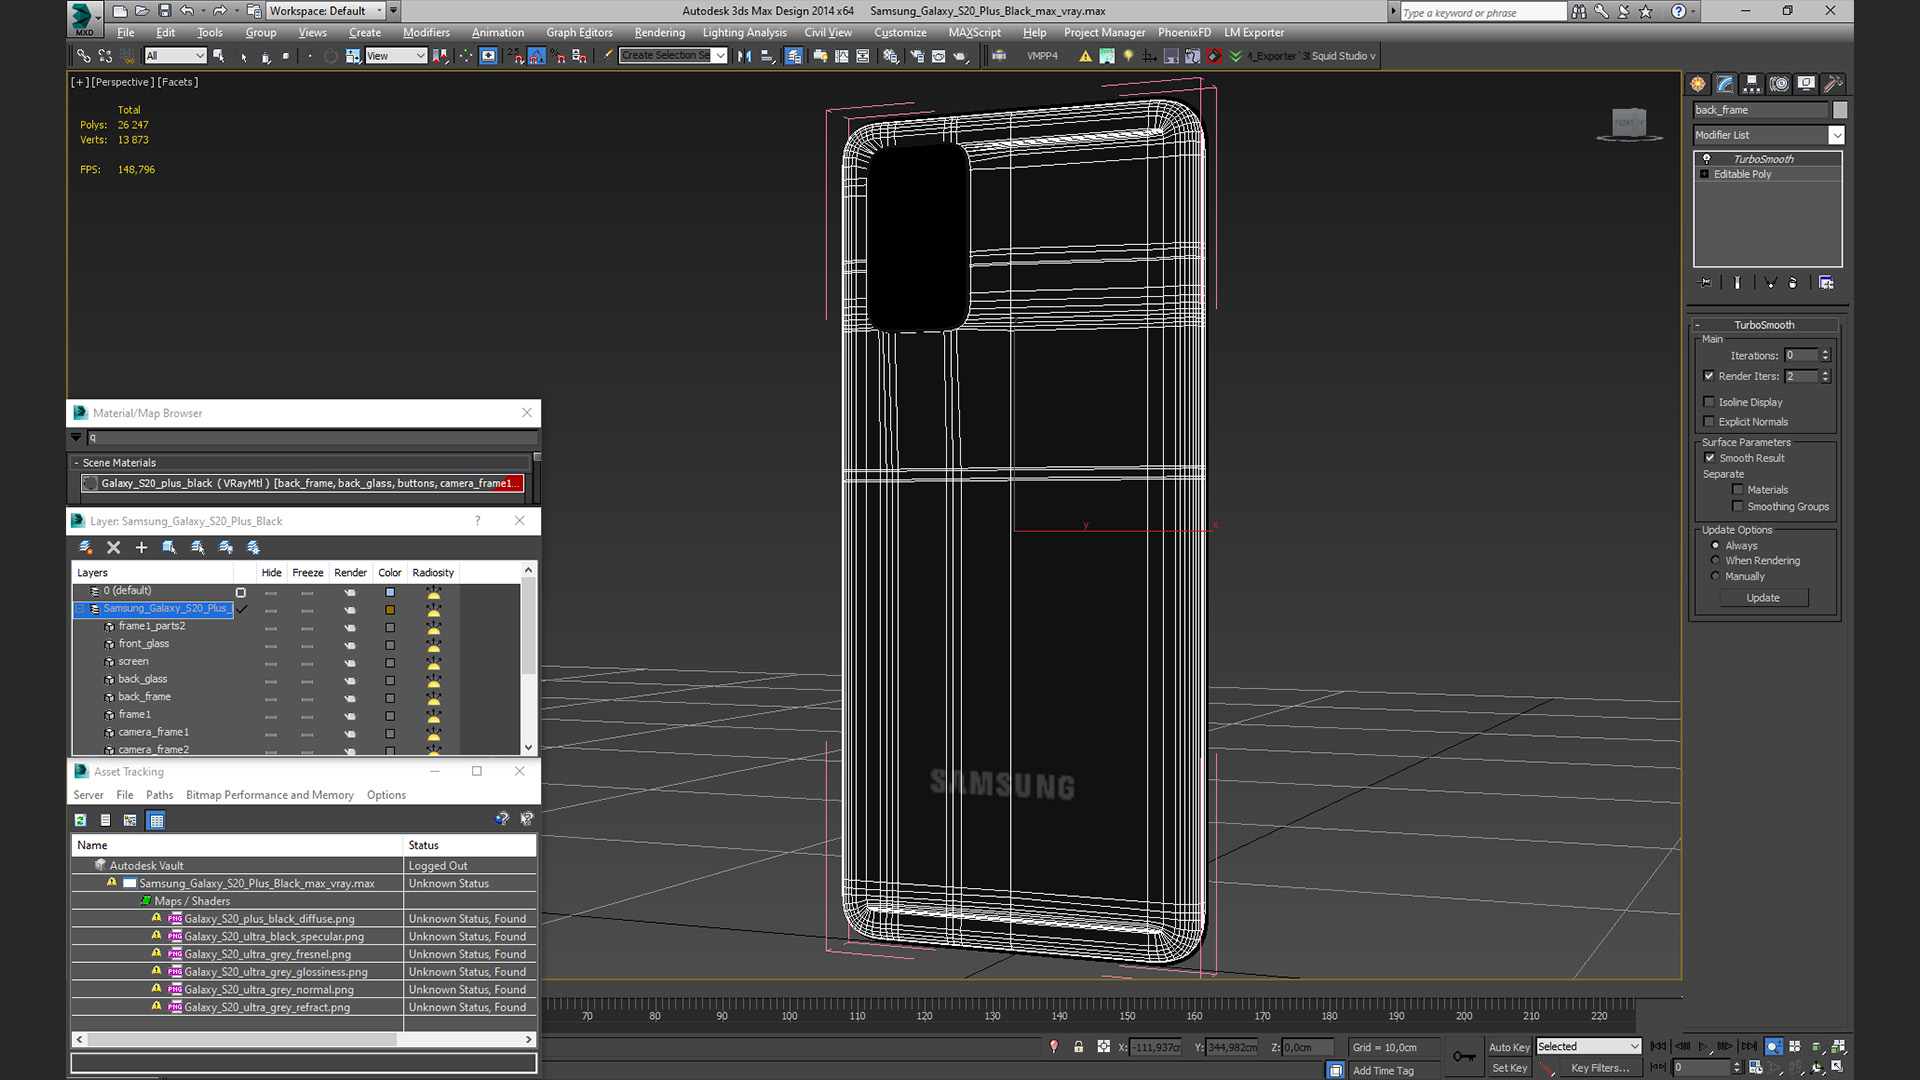This screenshot has height=1080, width=1920.
Task: Collapse the Samsung_Galaxy_S20_Plus layer tree
Action: (81, 609)
